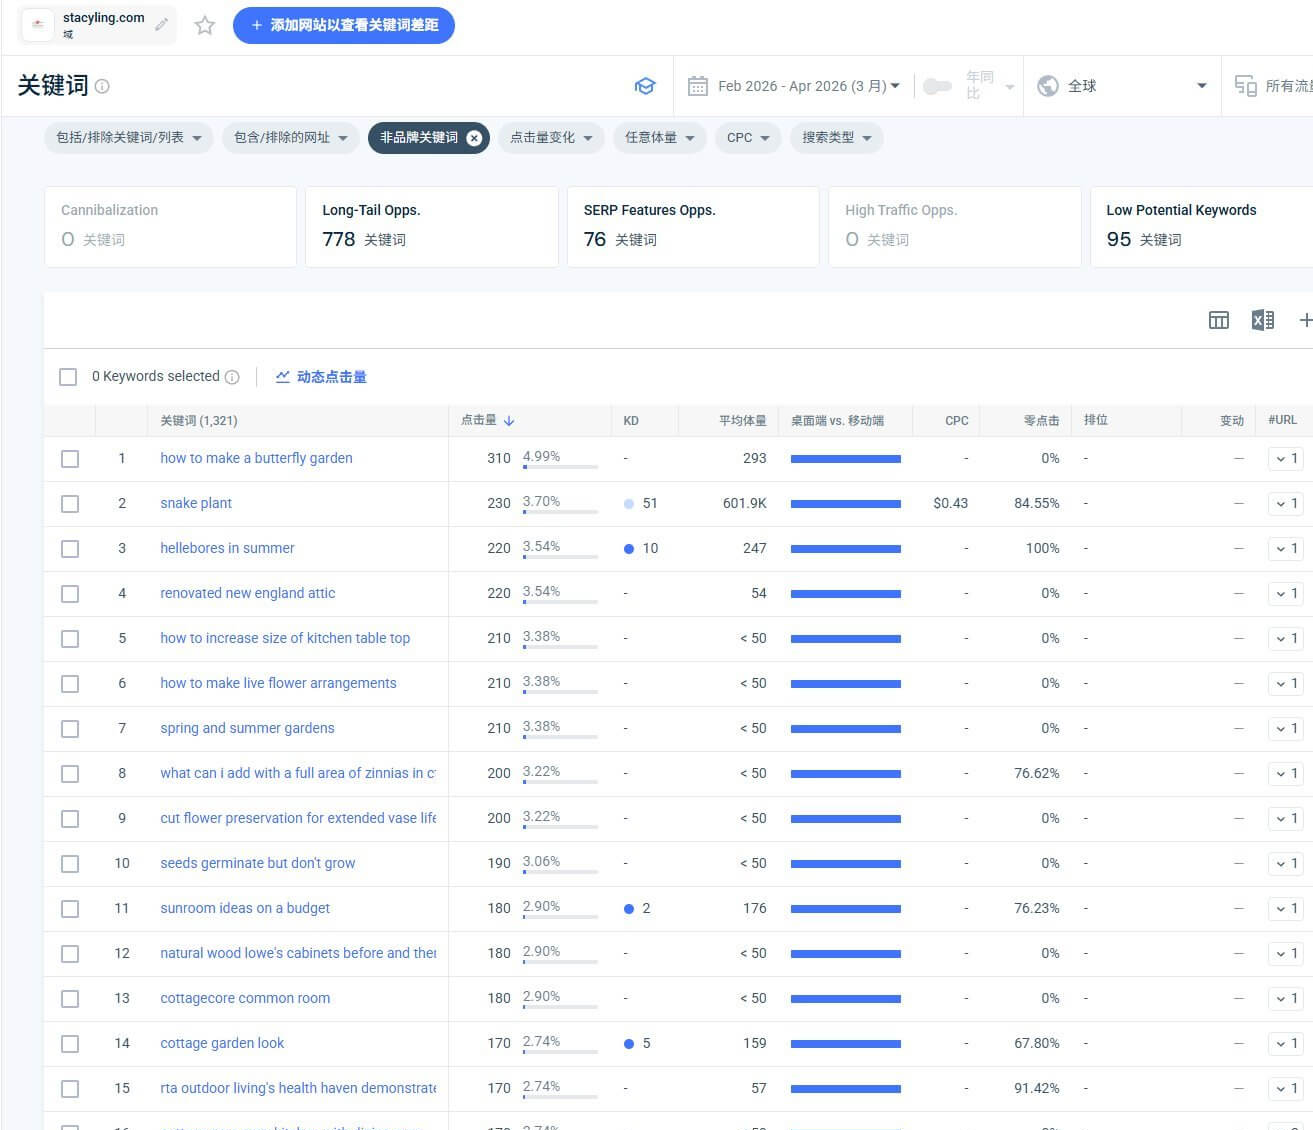
Task: Check the box for how to make a butterfly garden
Action: click(70, 459)
